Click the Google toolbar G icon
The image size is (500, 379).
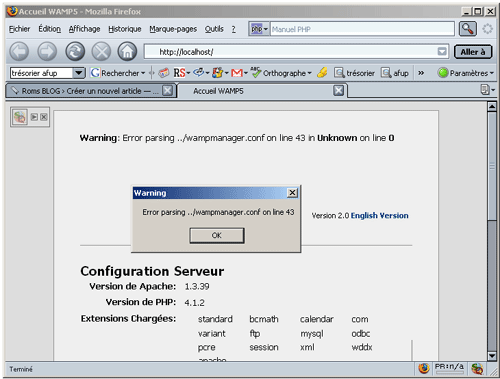(95, 73)
